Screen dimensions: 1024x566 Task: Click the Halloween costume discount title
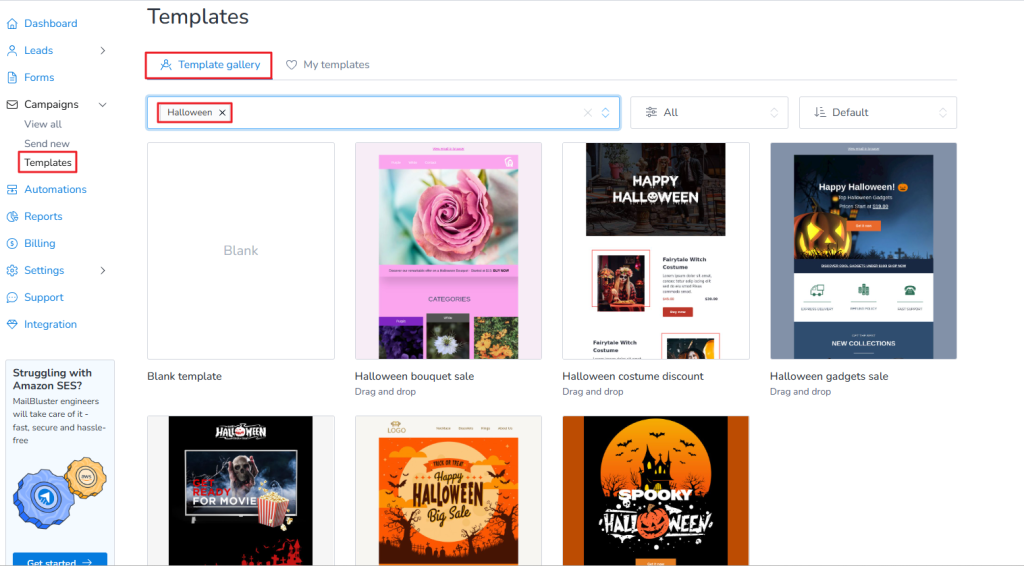coord(633,376)
